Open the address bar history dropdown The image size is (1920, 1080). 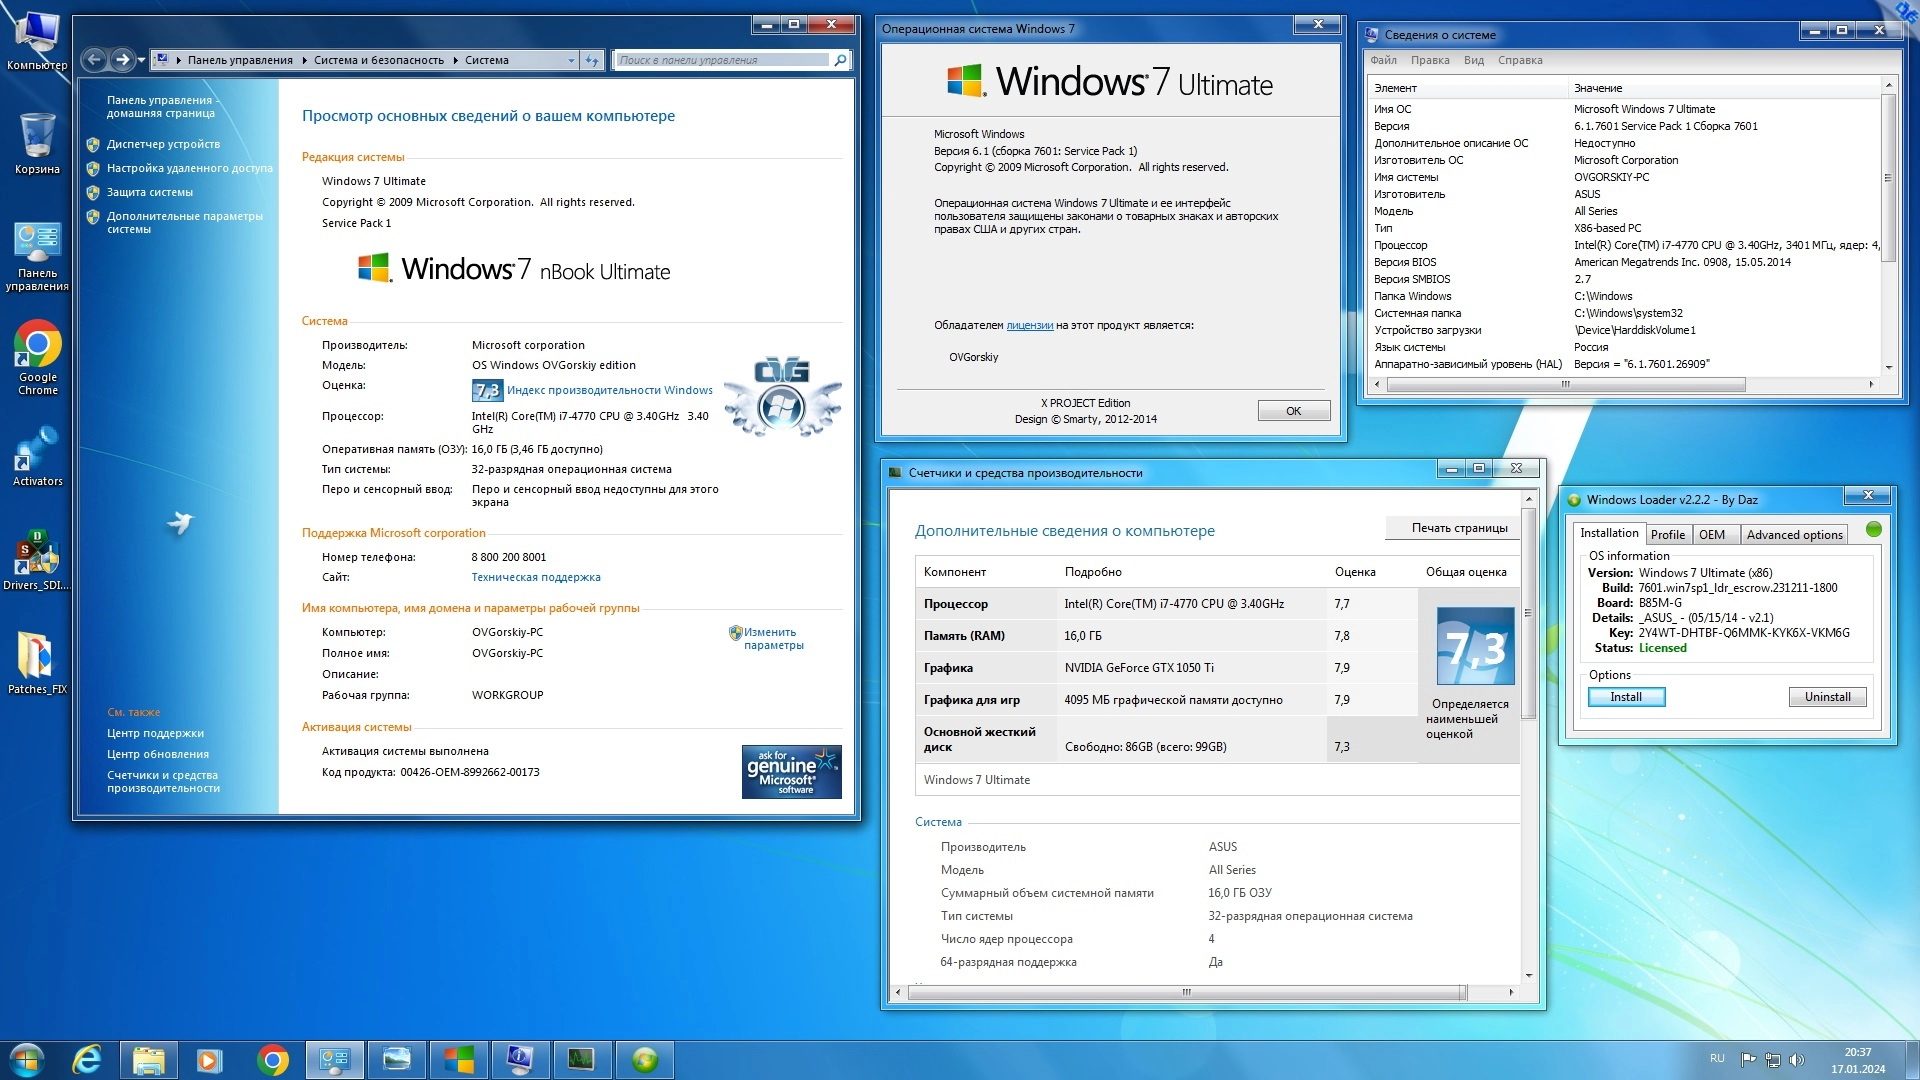point(571,60)
